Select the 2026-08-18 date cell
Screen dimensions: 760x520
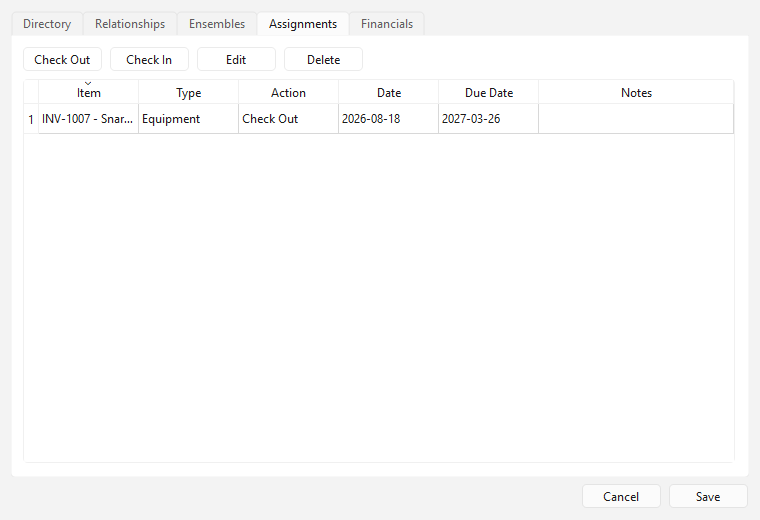point(389,119)
